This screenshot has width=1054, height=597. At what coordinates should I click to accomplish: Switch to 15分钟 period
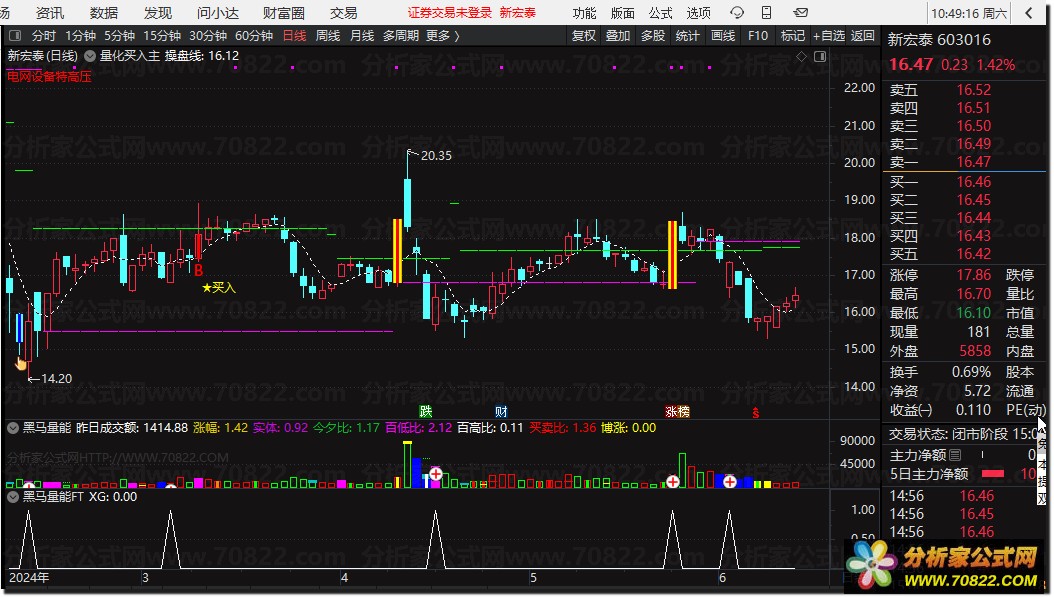[x=162, y=36]
